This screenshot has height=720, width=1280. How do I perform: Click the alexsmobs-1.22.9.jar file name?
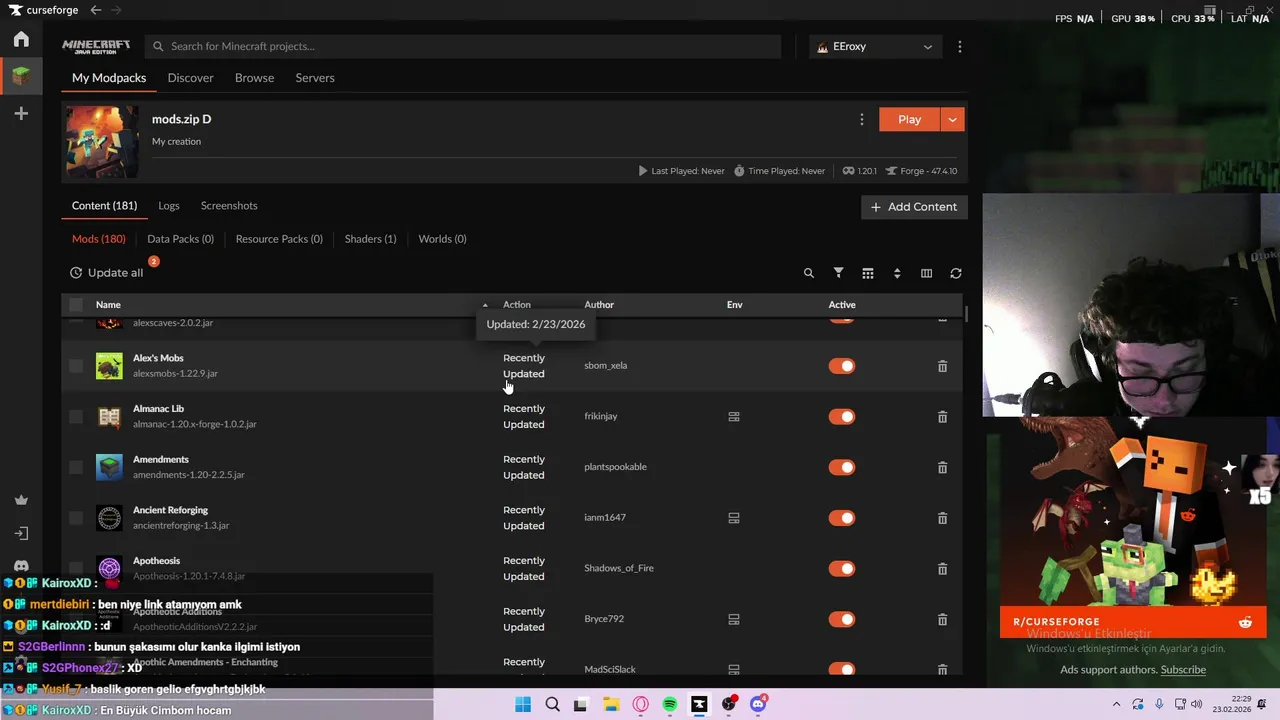click(x=175, y=374)
